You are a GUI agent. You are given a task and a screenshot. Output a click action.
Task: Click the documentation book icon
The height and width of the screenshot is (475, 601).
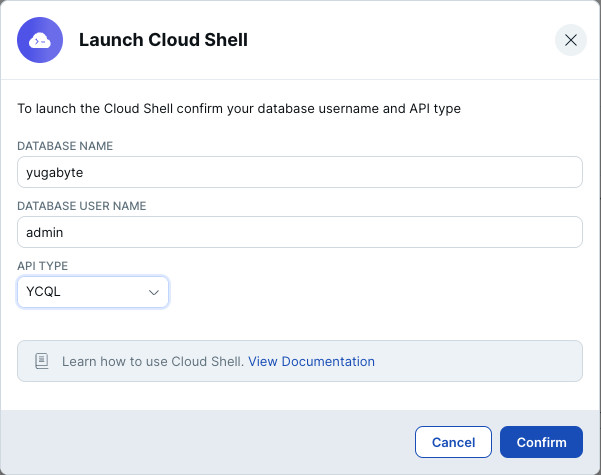click(42, 361)
